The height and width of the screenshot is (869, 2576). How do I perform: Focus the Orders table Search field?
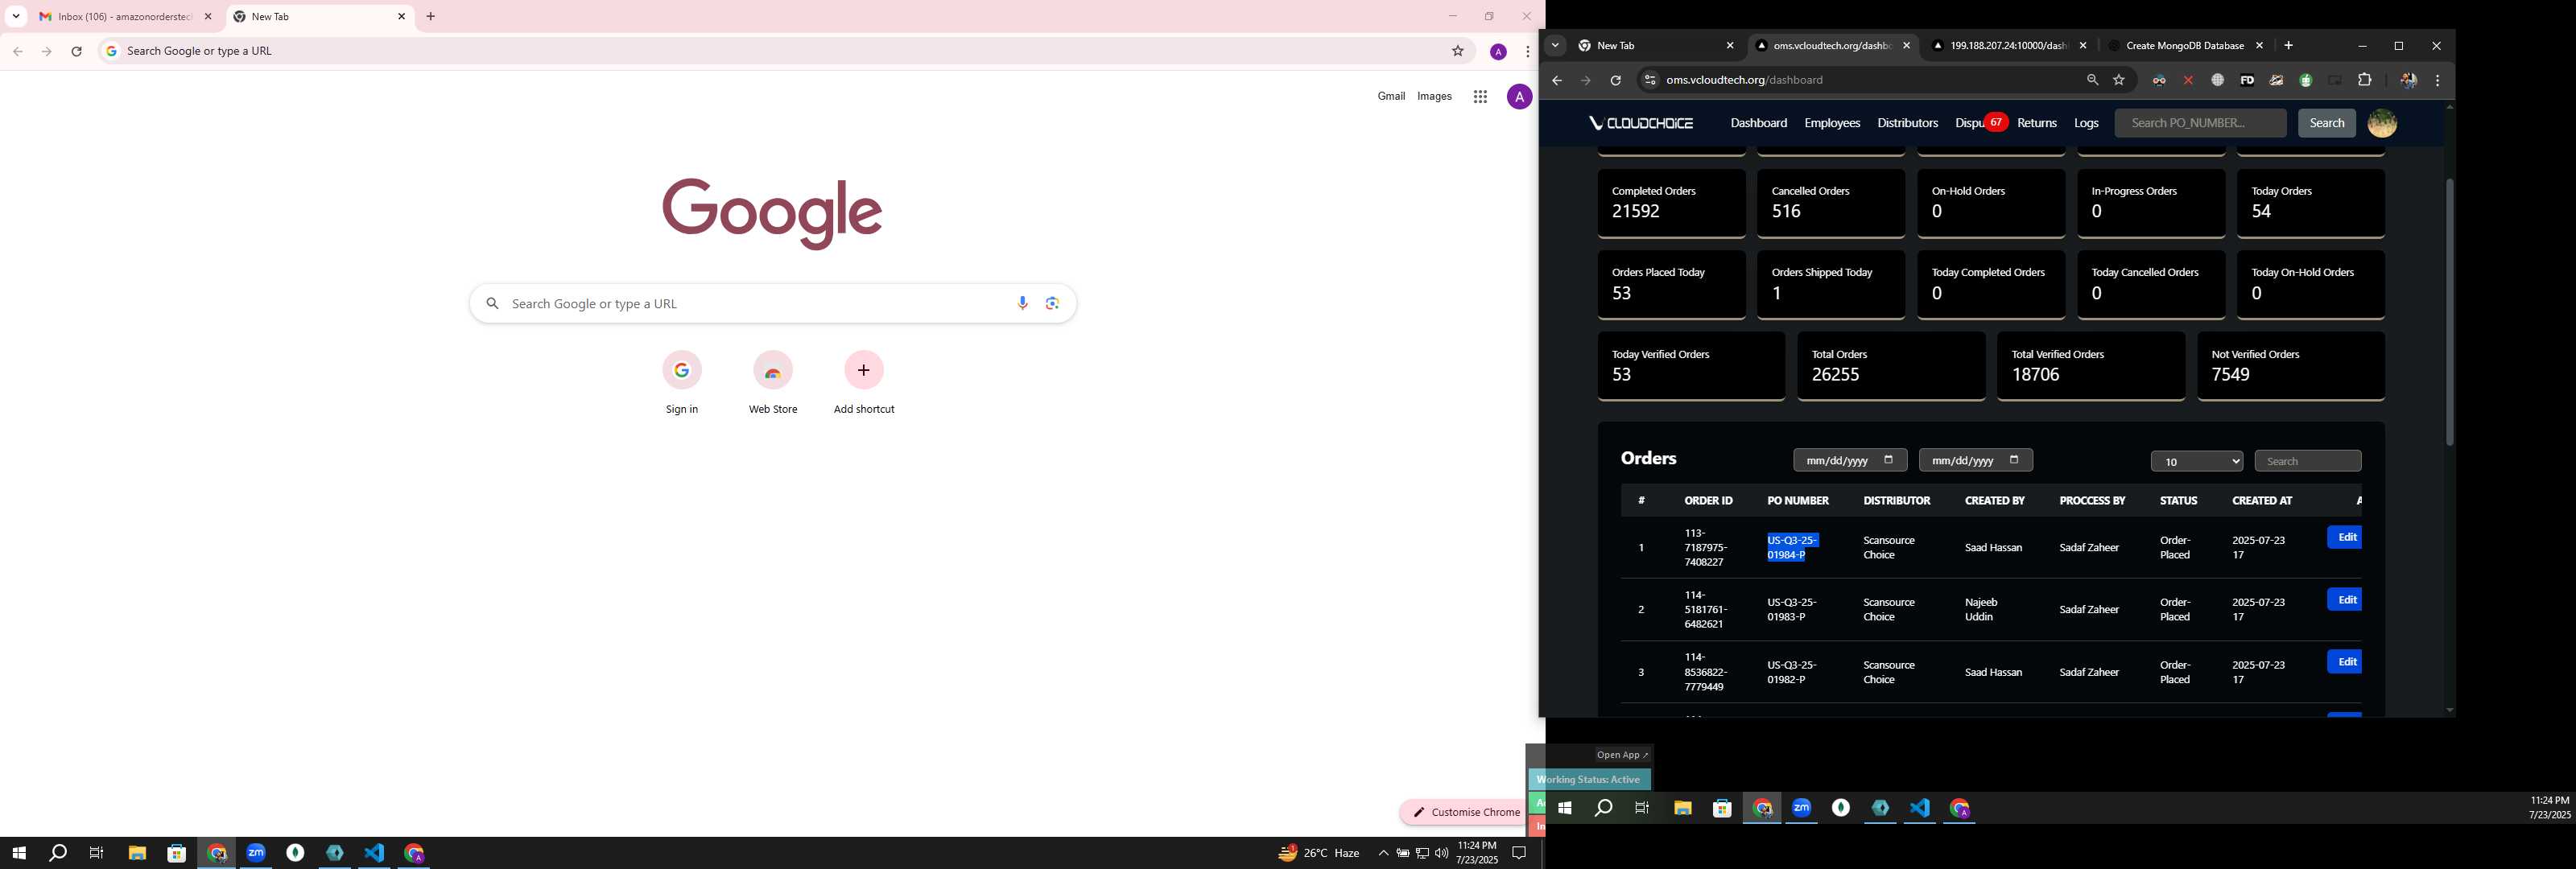point(2308,461)
